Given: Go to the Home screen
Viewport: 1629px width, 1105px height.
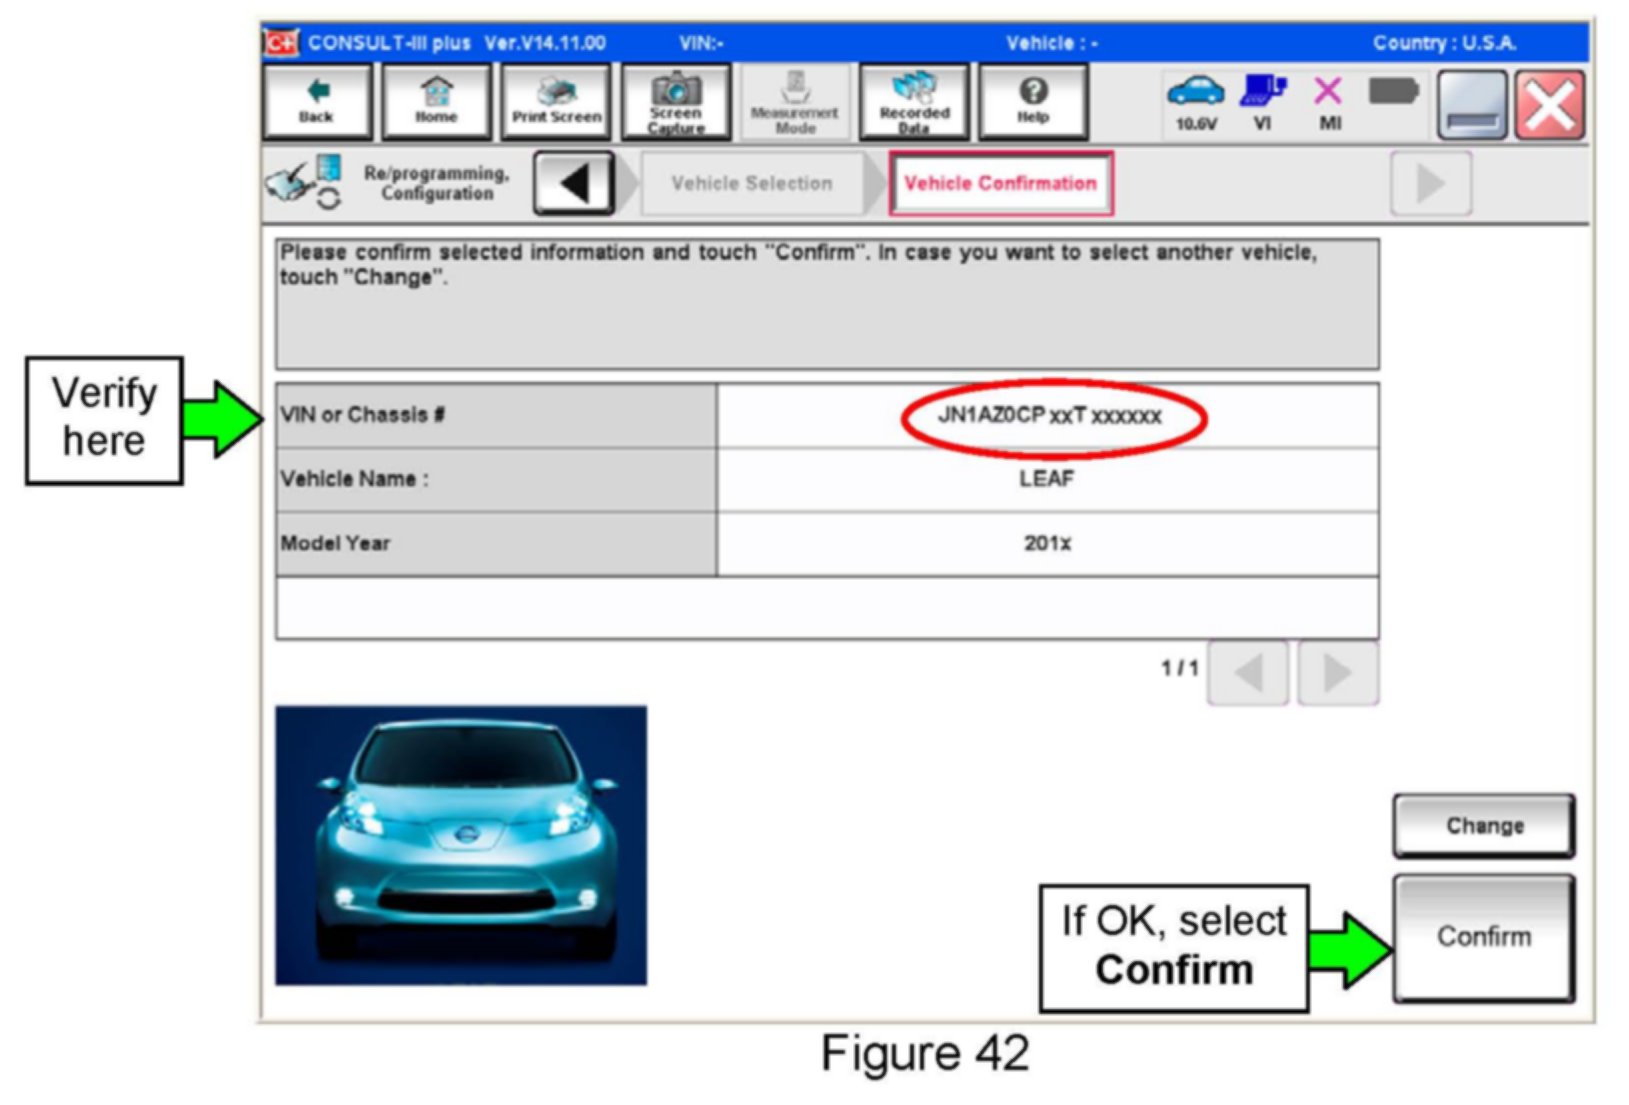Looking at the screenshot, I should click(436, 101).
